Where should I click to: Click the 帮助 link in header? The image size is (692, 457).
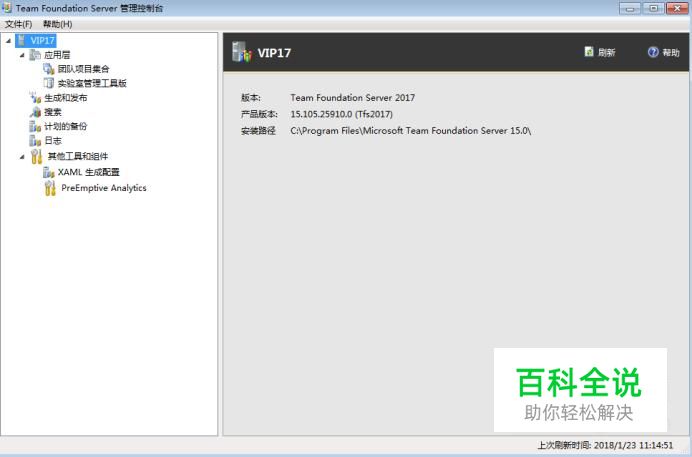tap(671, 52)
